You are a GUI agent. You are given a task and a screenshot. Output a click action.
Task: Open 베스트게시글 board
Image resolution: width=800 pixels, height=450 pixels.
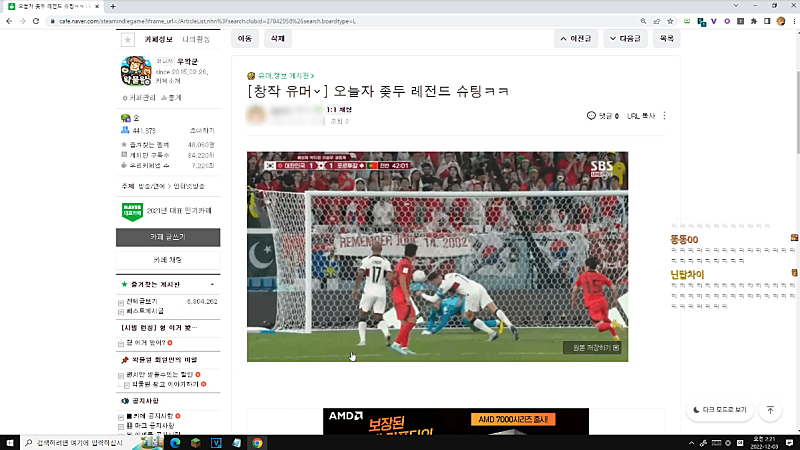coord(144,311)
